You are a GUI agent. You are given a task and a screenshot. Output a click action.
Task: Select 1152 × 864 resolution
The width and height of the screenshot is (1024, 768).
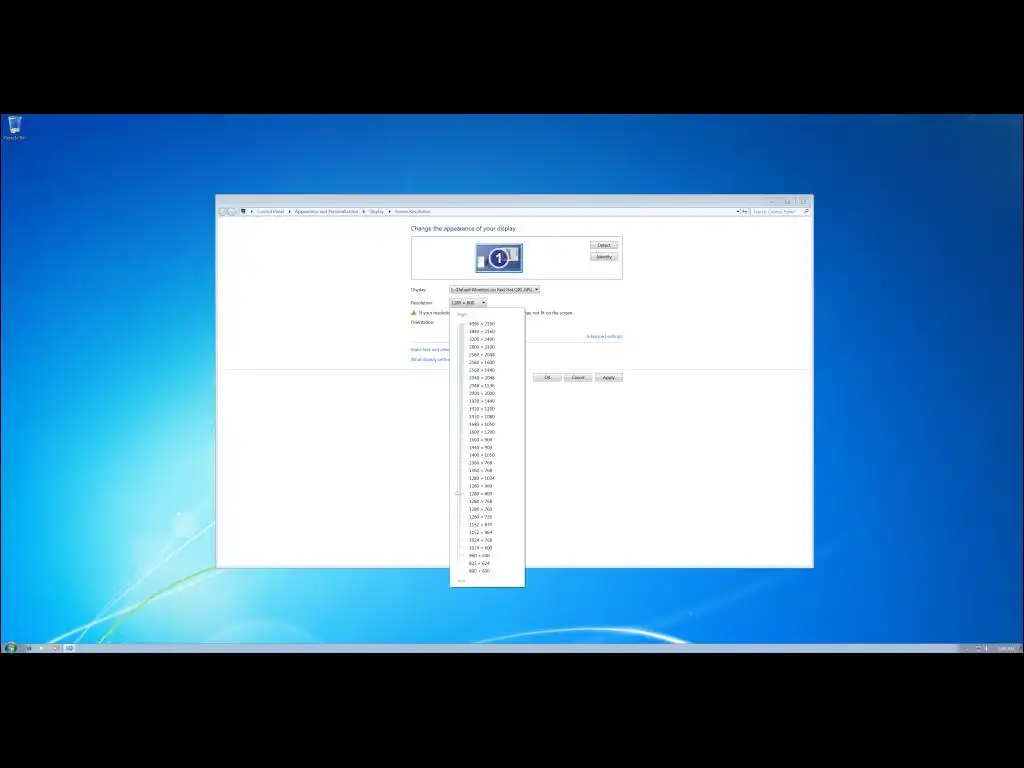point(481,533)
